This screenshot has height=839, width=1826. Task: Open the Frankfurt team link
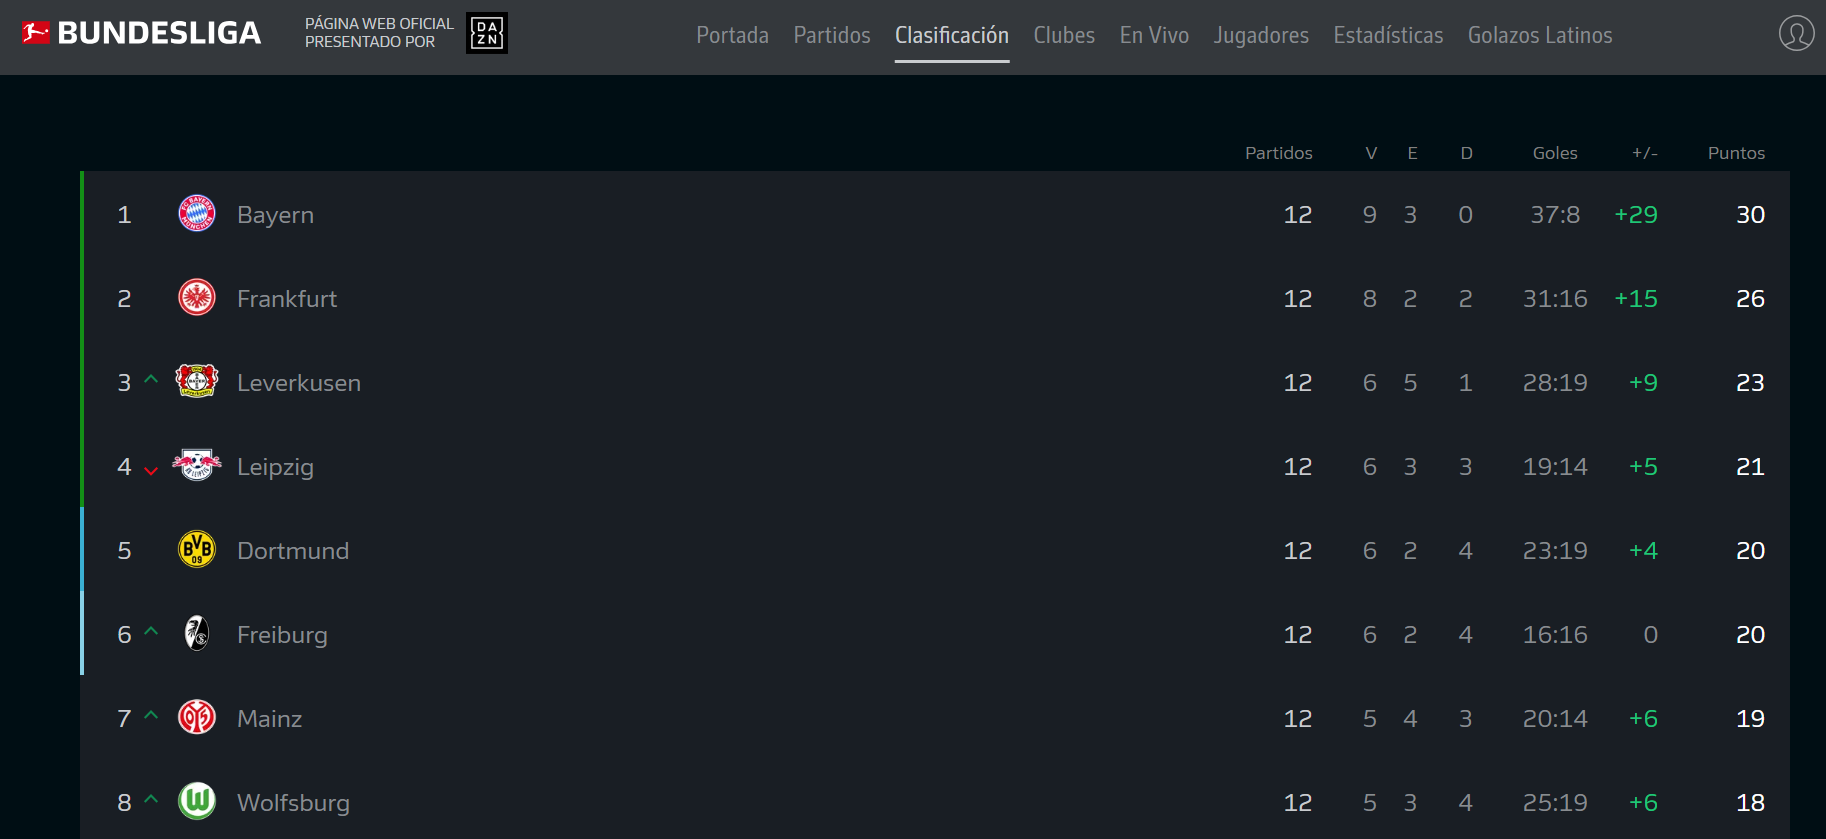[x=287, y=299]
